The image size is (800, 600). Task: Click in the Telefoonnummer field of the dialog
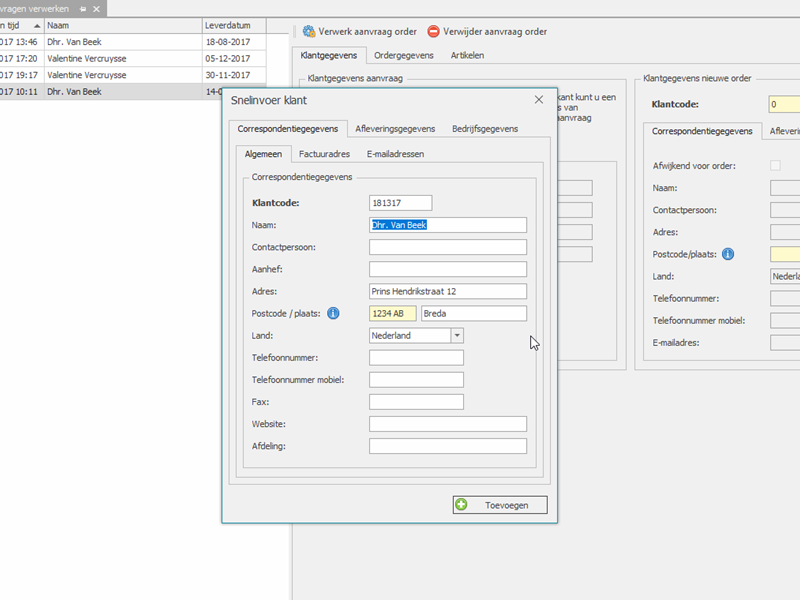point(416,358)
